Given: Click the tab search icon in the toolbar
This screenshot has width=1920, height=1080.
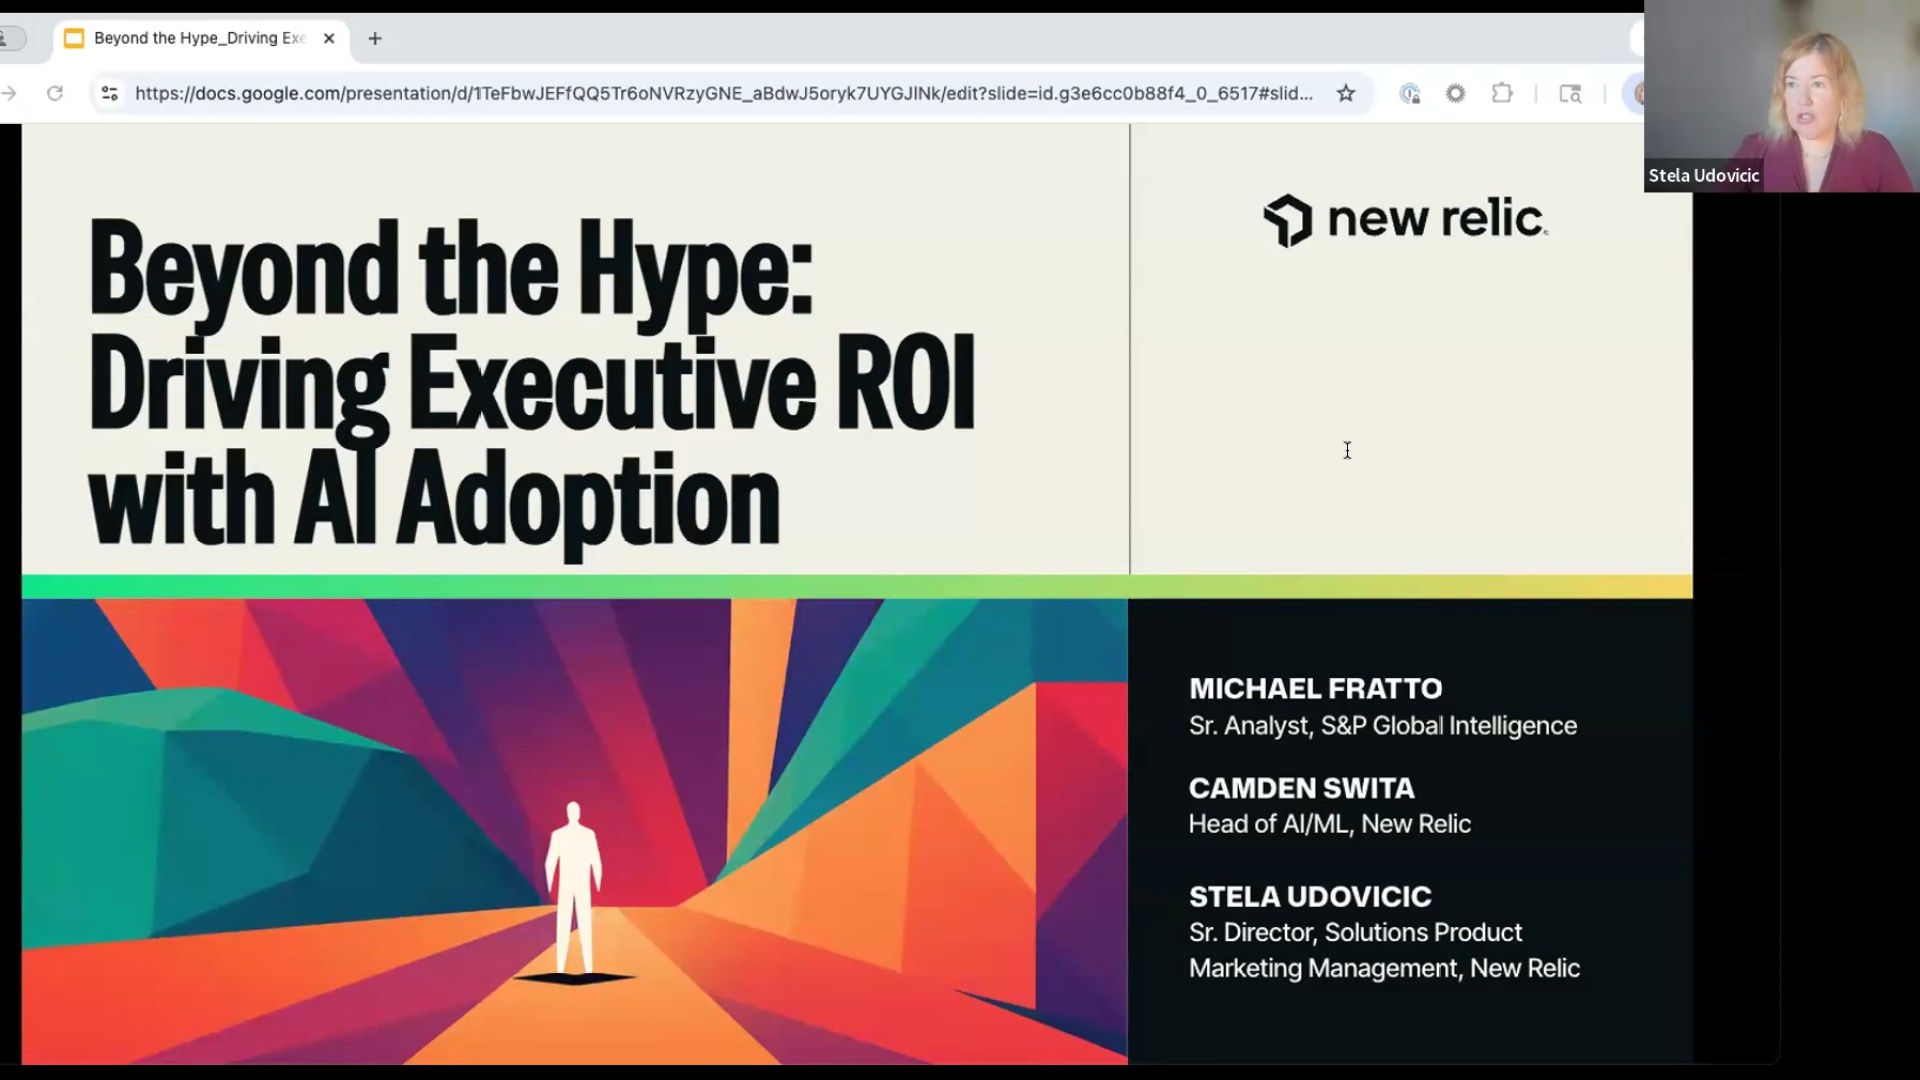Looking at the screenshot, I should click(1571, 93).
